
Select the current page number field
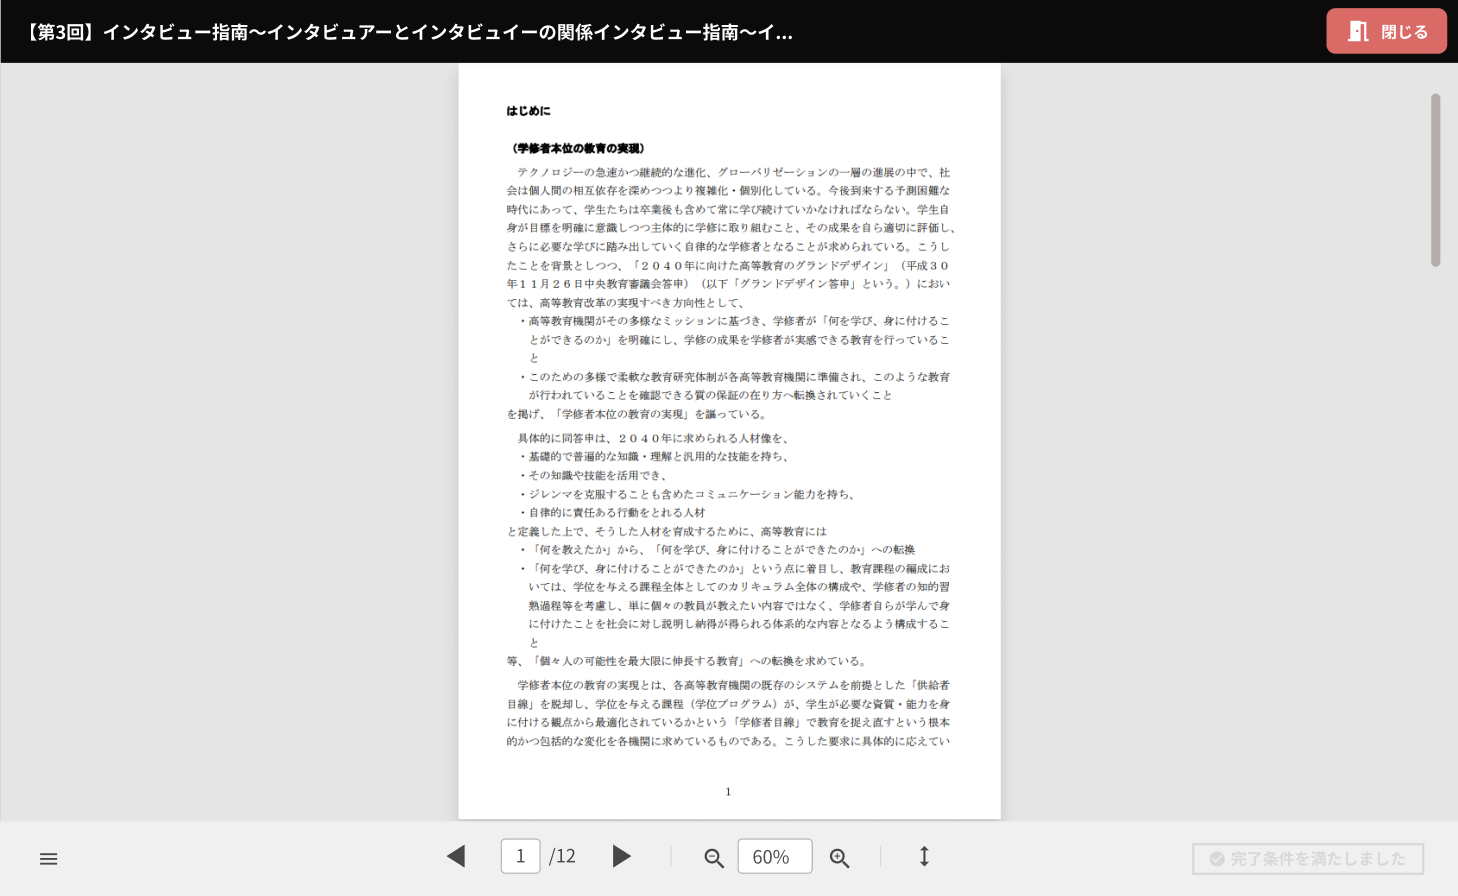point(520,856)
